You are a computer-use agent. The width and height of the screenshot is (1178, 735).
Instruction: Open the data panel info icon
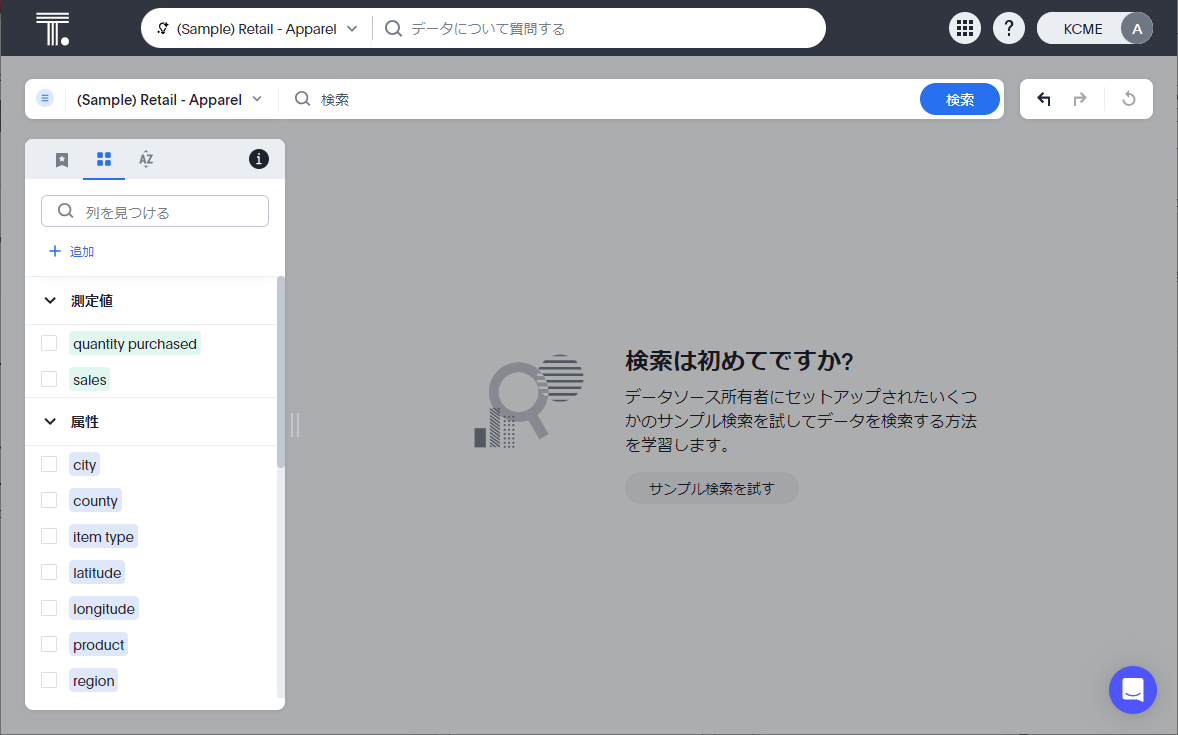tap(258, 159)
